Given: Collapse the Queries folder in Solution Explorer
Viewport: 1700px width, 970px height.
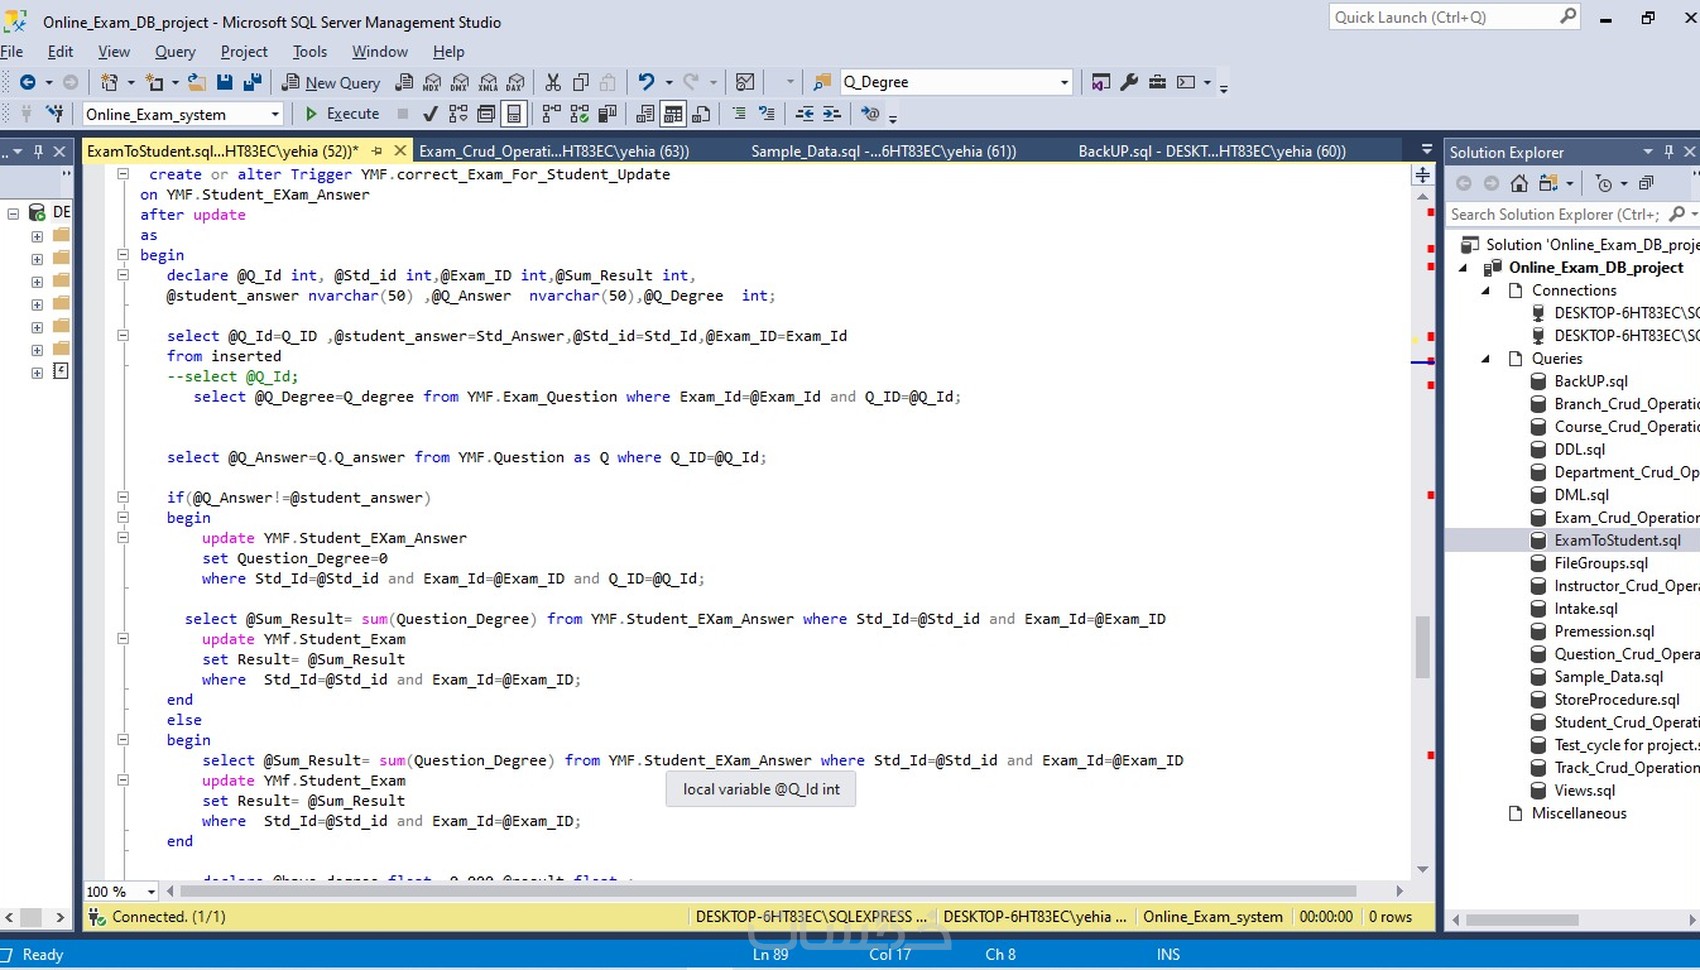Looking at the screenshot, I should 1486,358.
